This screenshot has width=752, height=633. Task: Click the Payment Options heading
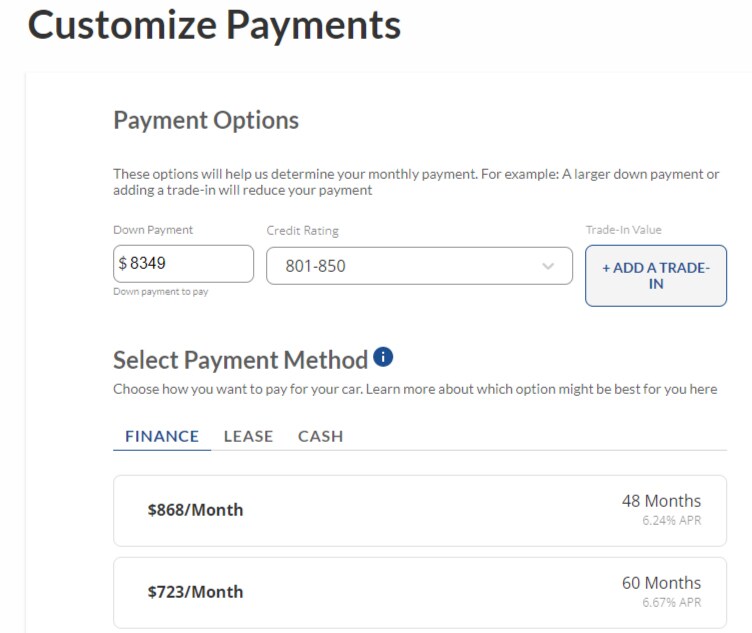[x=206, y=120]
